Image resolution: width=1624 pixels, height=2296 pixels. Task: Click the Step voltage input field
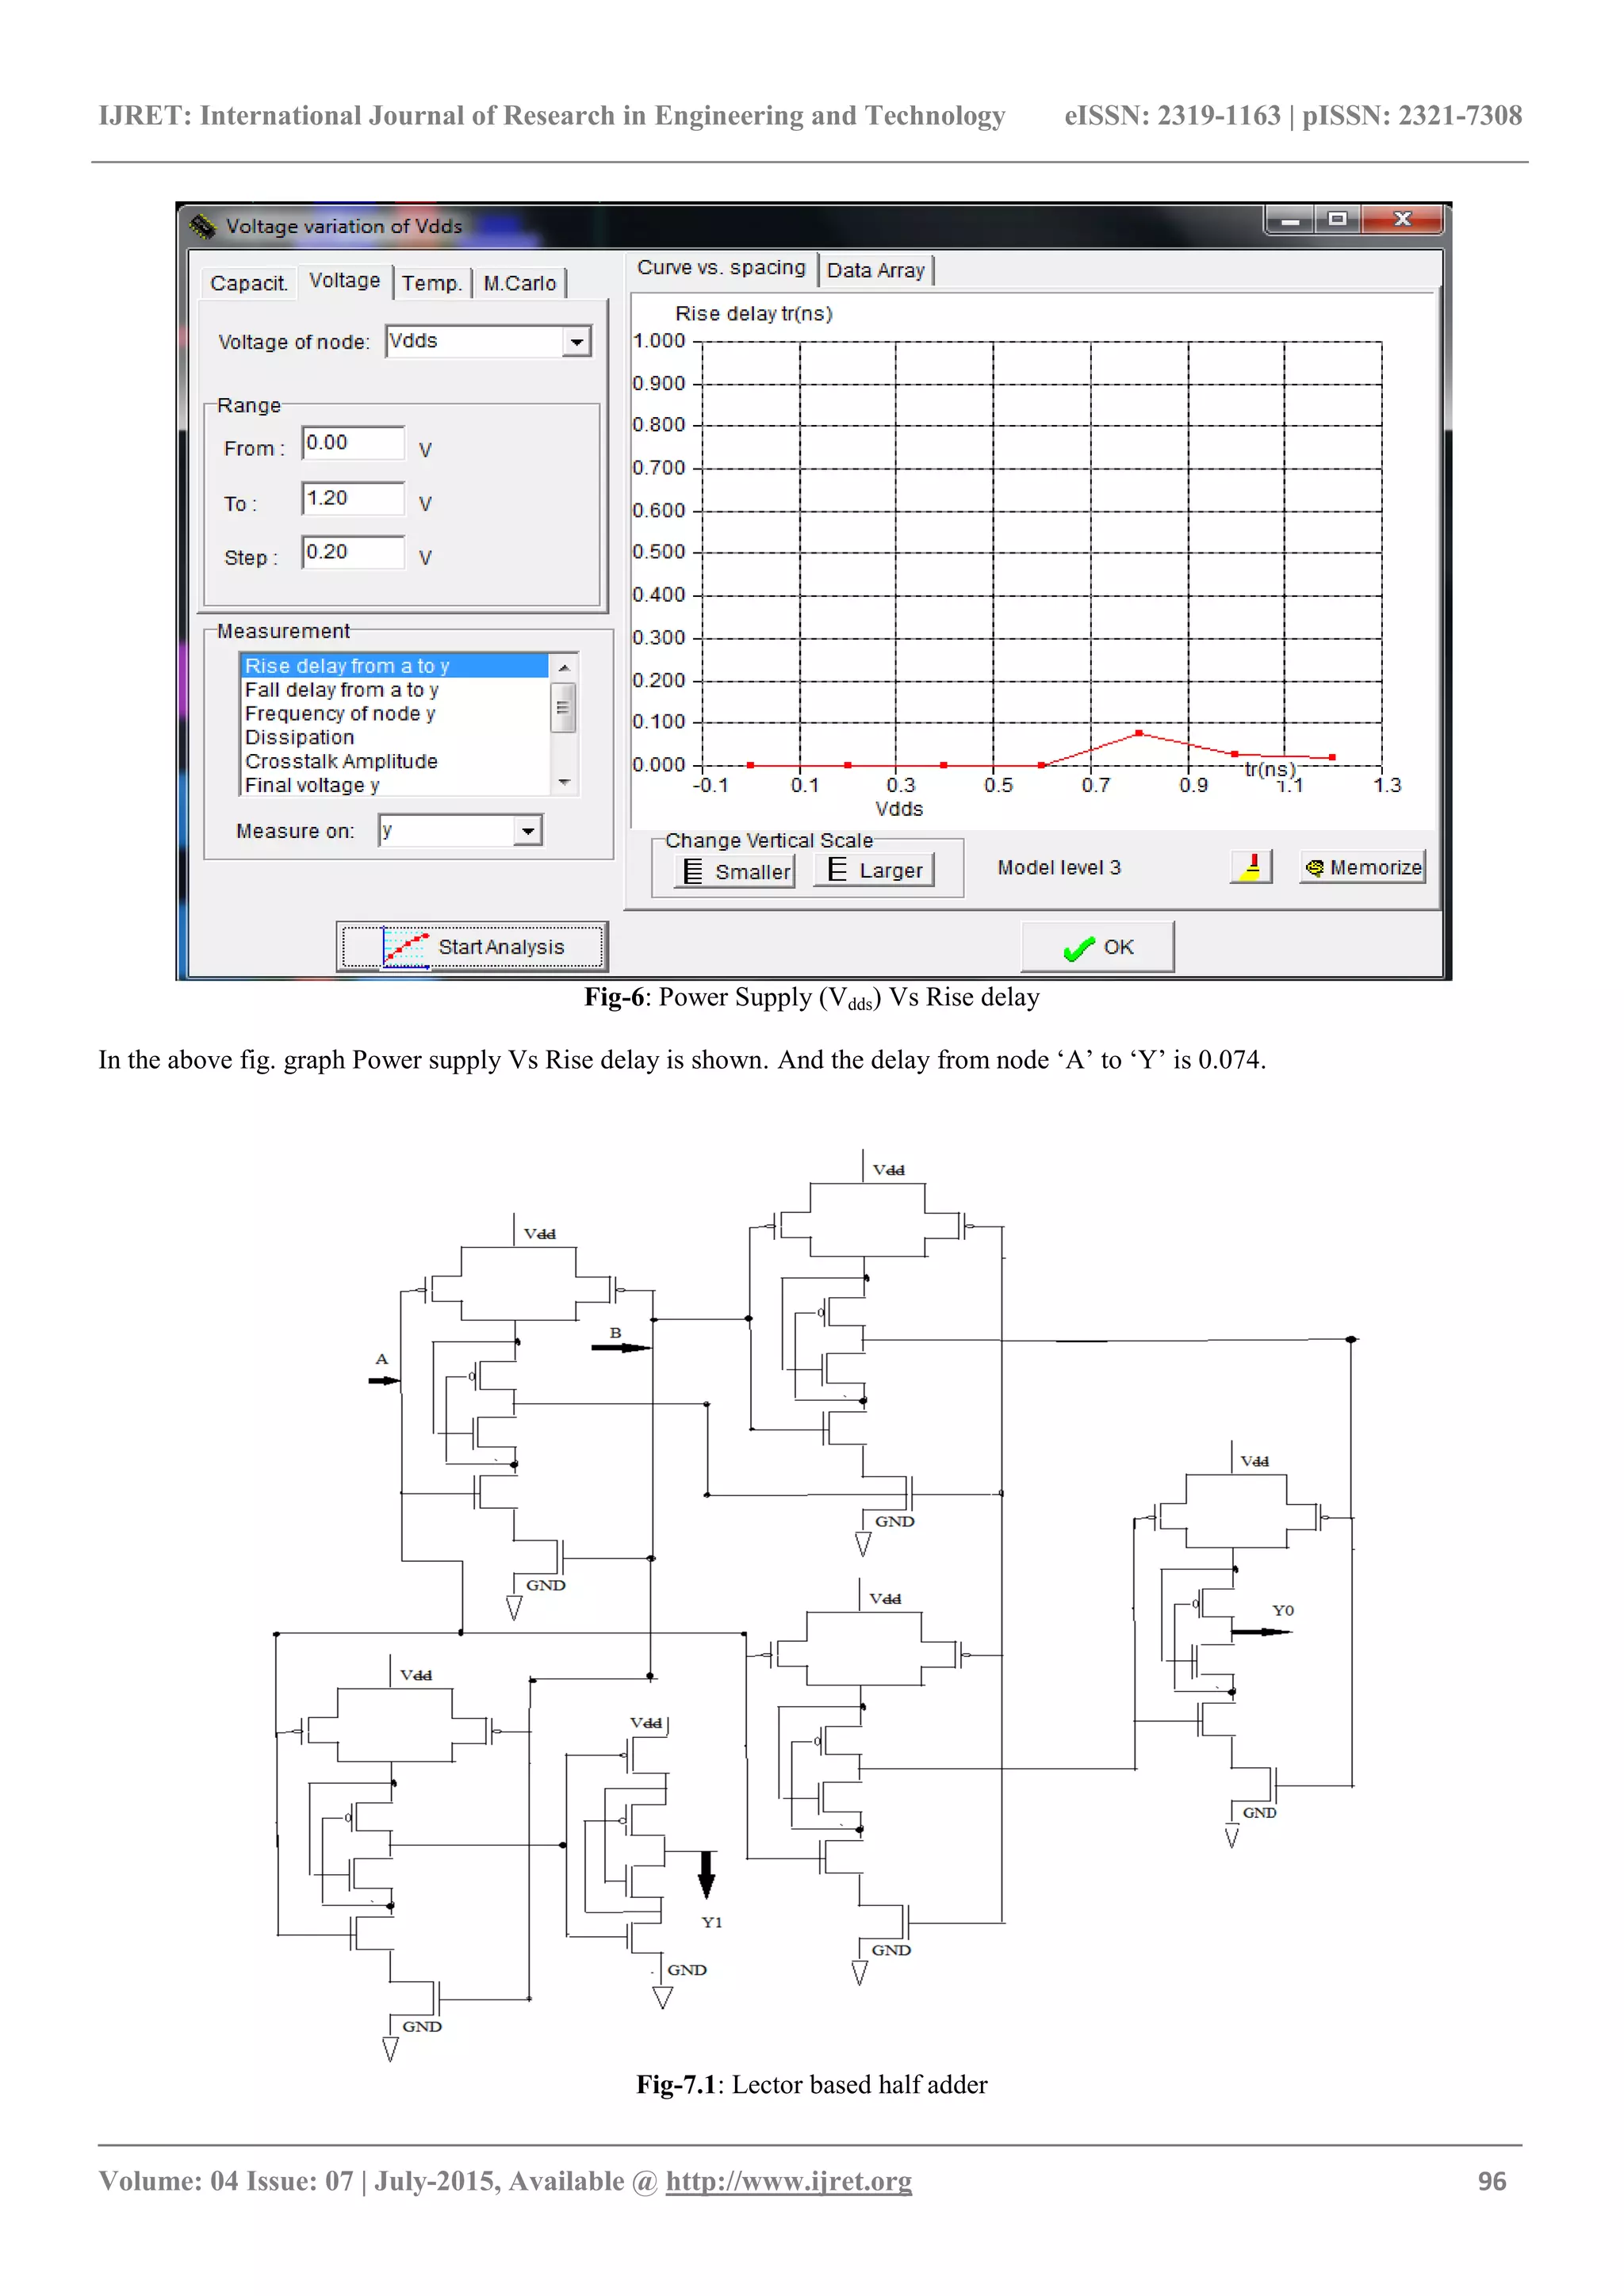coord(353,552)
